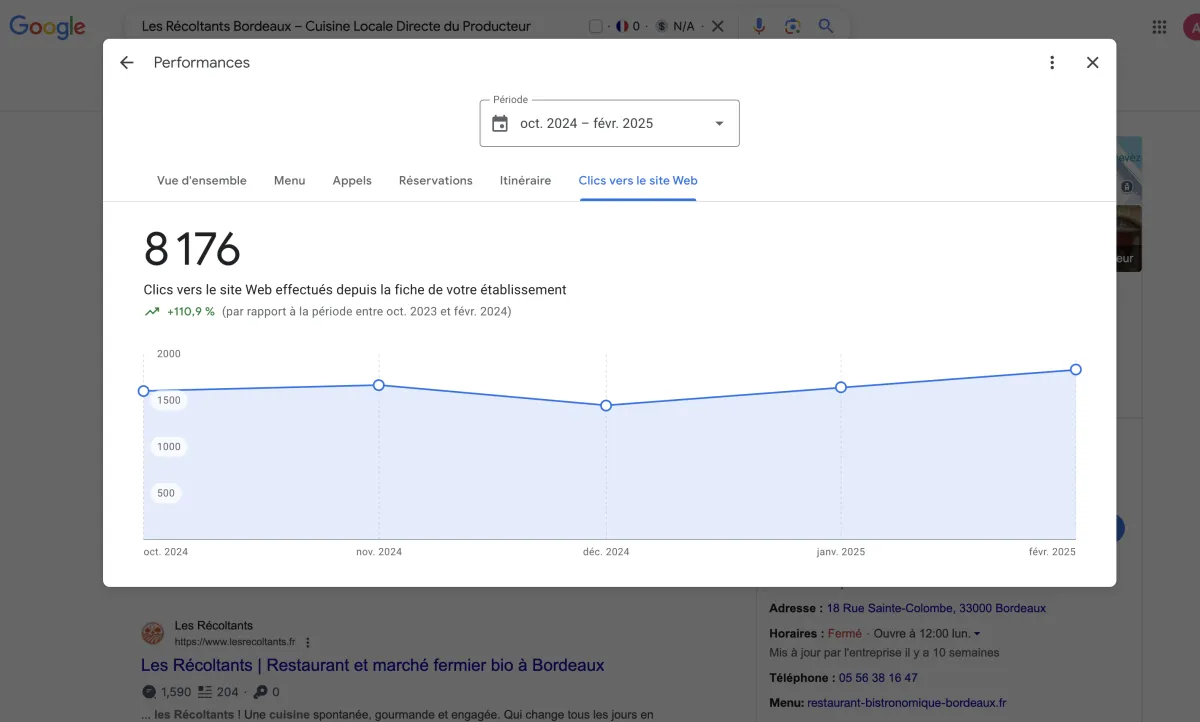
Task: Click the nov. 2024 chart data point
Action: pos(379,385)
